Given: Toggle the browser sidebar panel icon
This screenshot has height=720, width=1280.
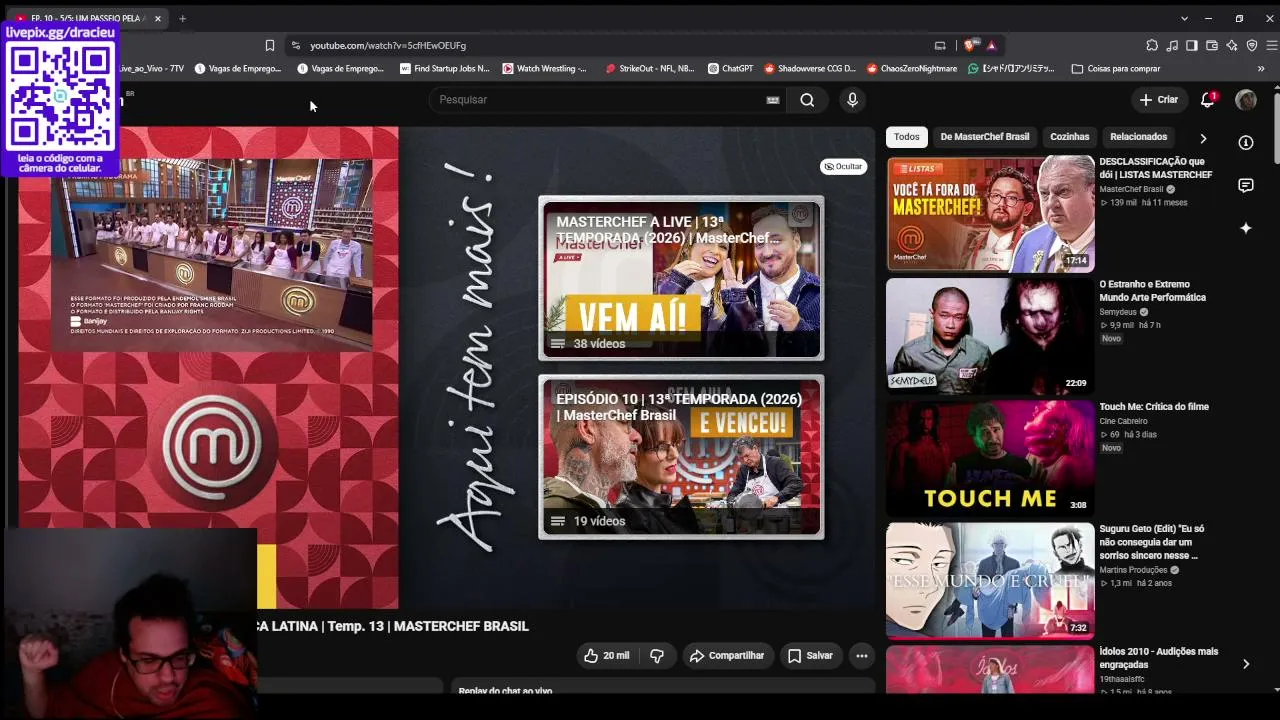Looking at the screenshot, I should point(1192,45).
